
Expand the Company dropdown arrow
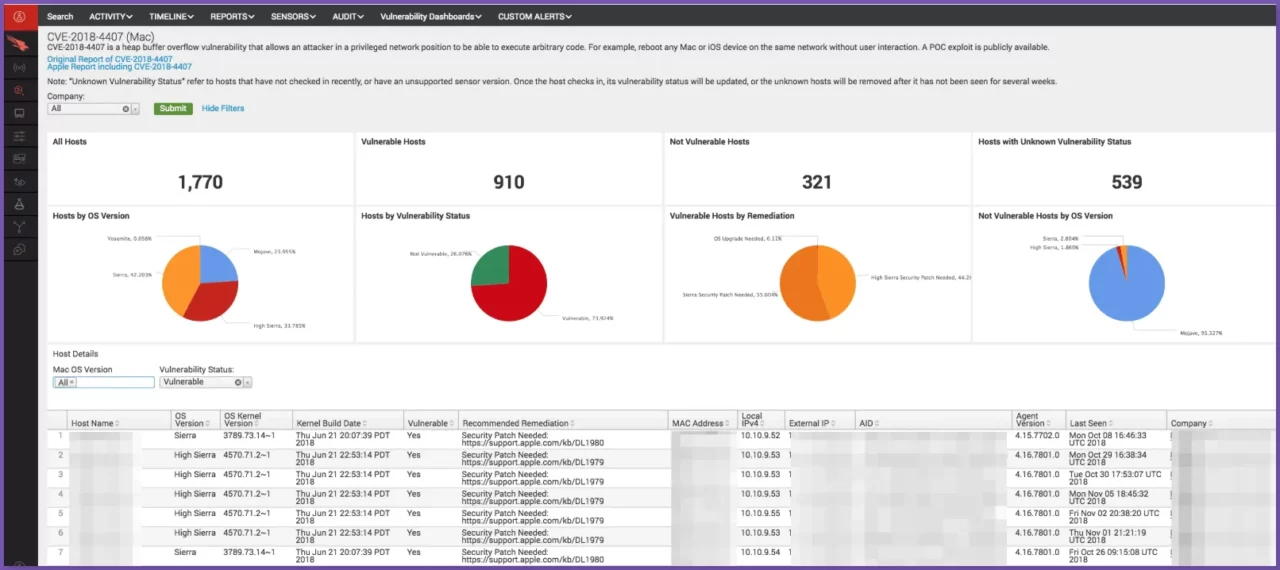point(135,109)
